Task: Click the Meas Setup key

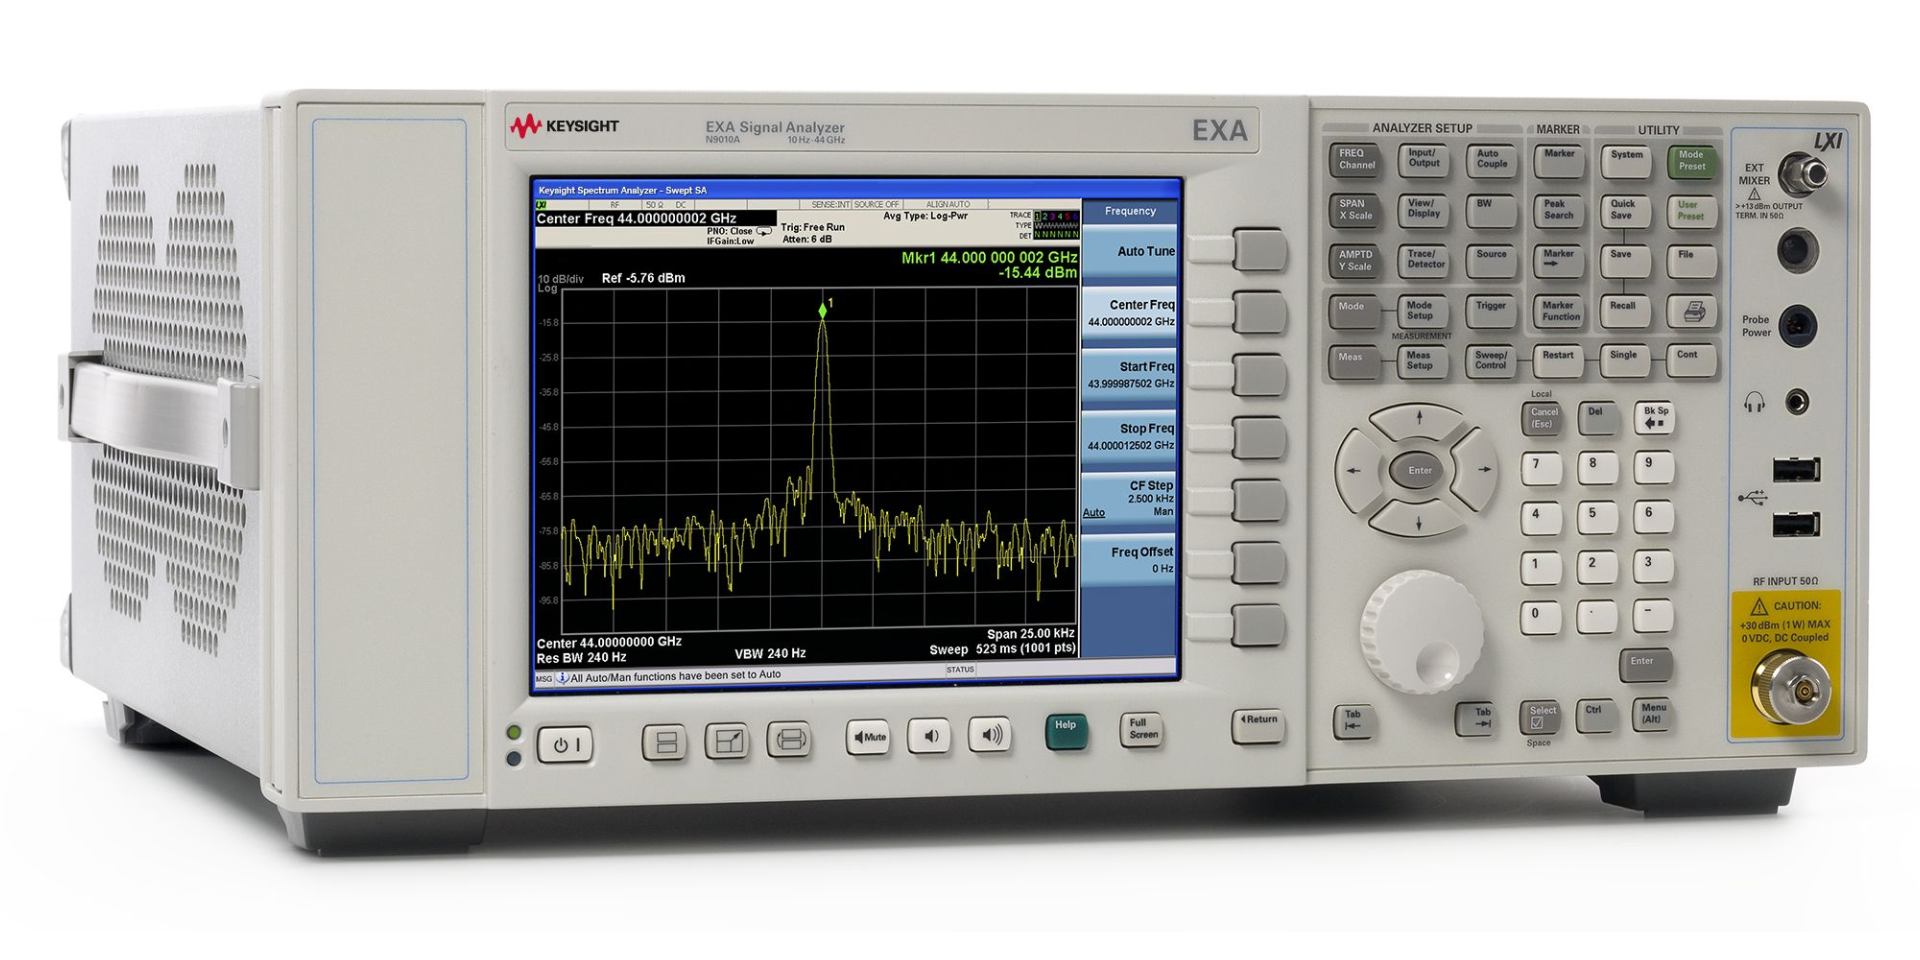Action: pos(1421,362)
